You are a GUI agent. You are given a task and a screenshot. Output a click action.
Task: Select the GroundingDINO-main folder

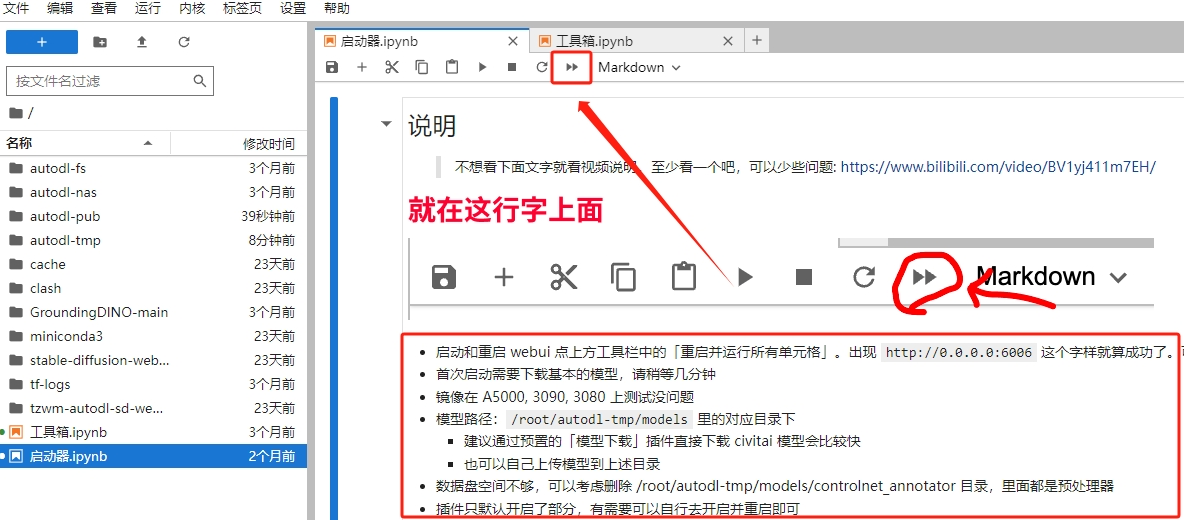click(153, 312)
